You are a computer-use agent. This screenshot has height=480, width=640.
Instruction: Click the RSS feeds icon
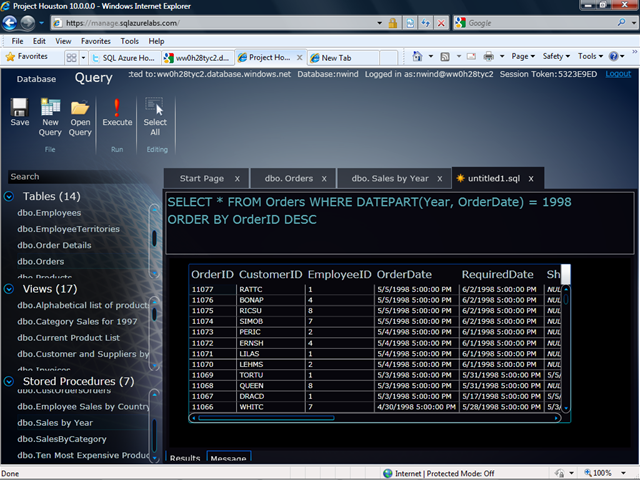445,56
